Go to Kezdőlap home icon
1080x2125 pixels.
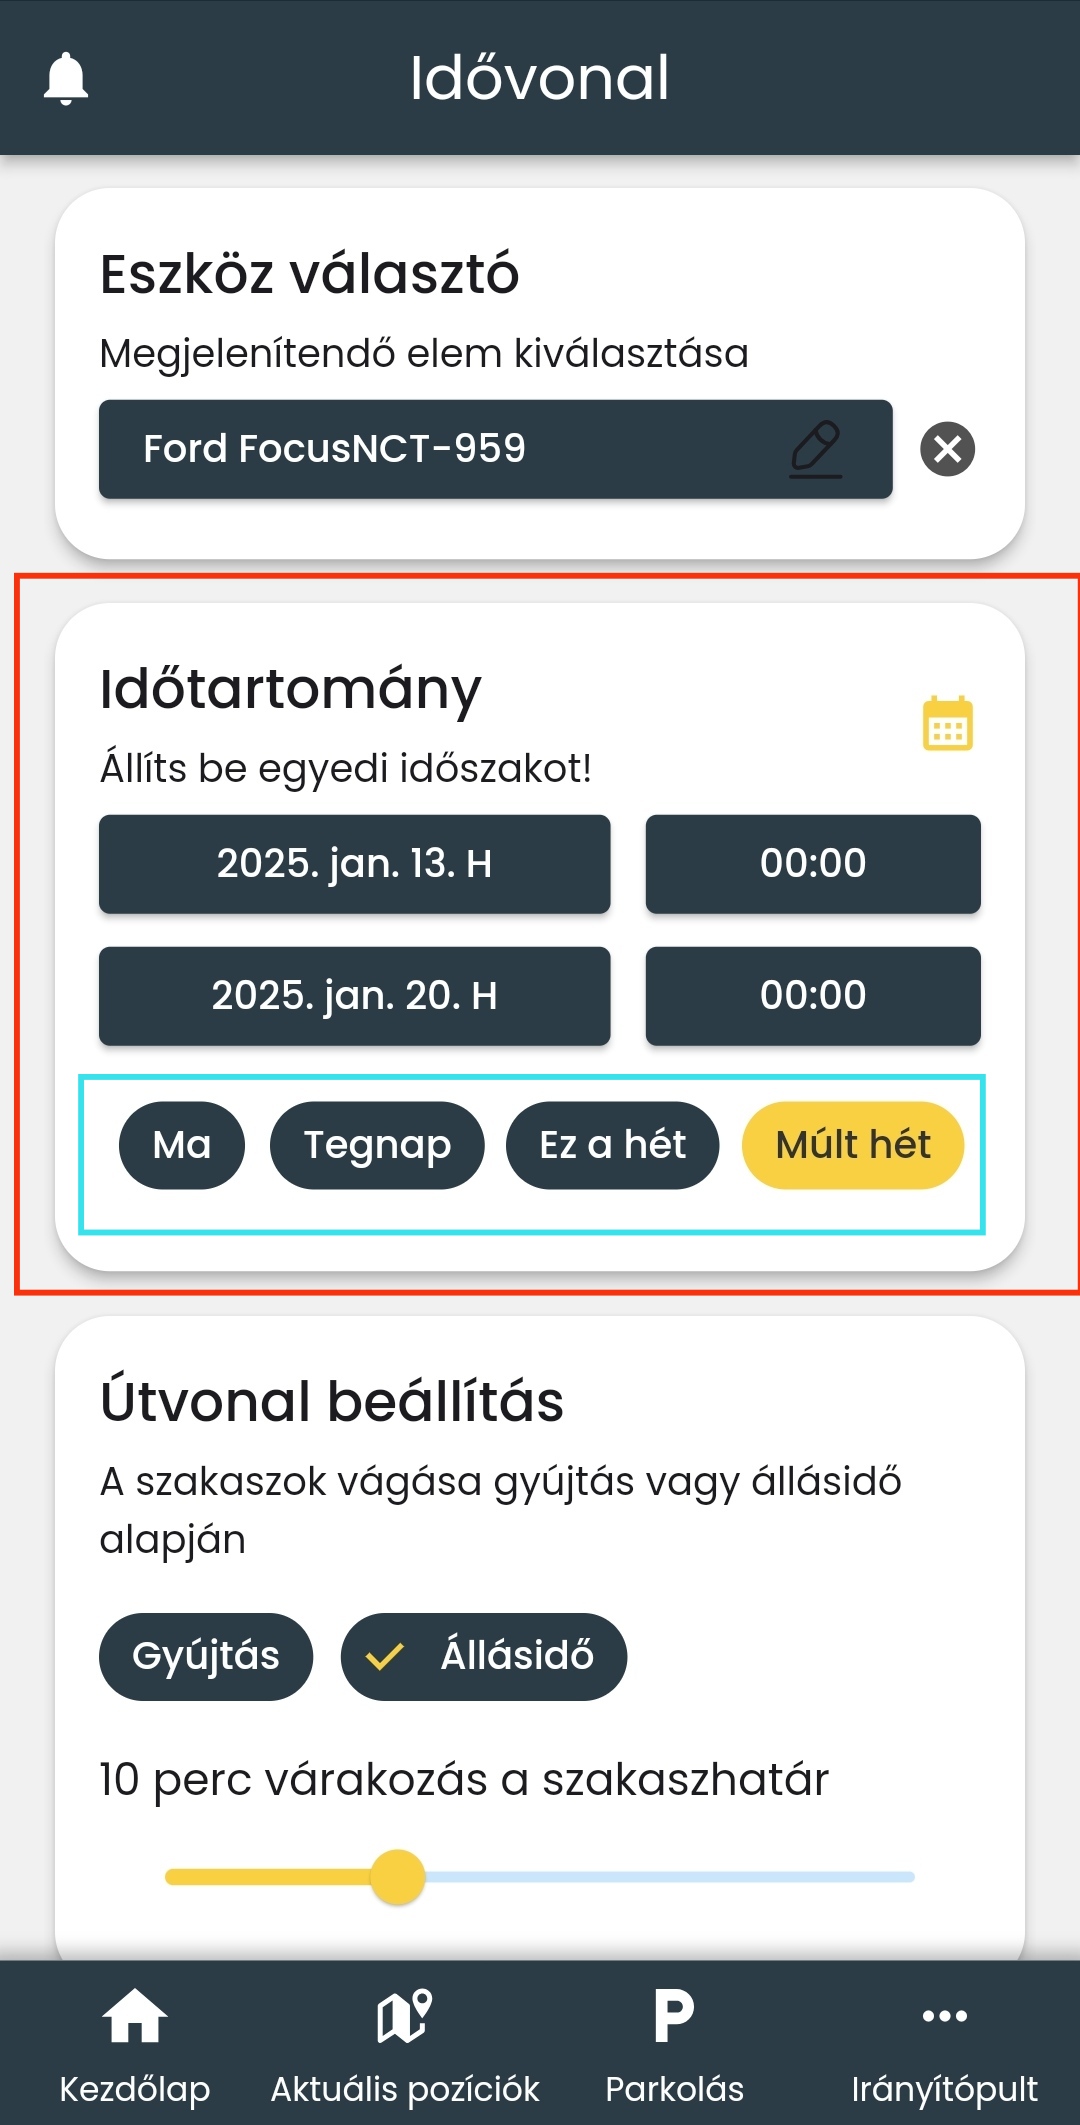pos(135,2016)
